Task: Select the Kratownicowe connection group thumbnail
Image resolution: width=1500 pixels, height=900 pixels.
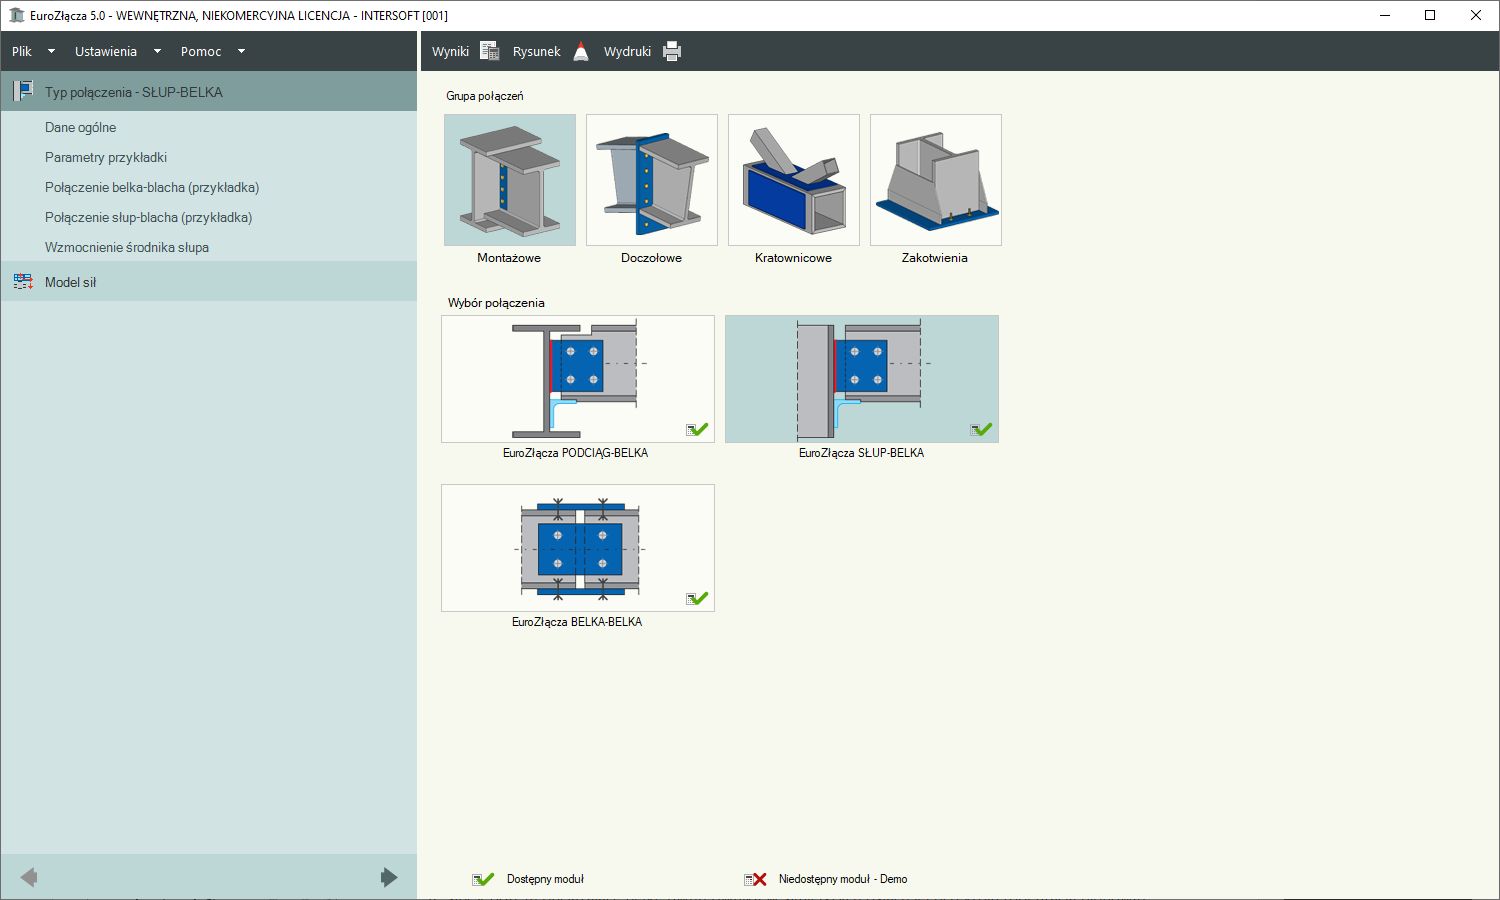Action: 794,180
